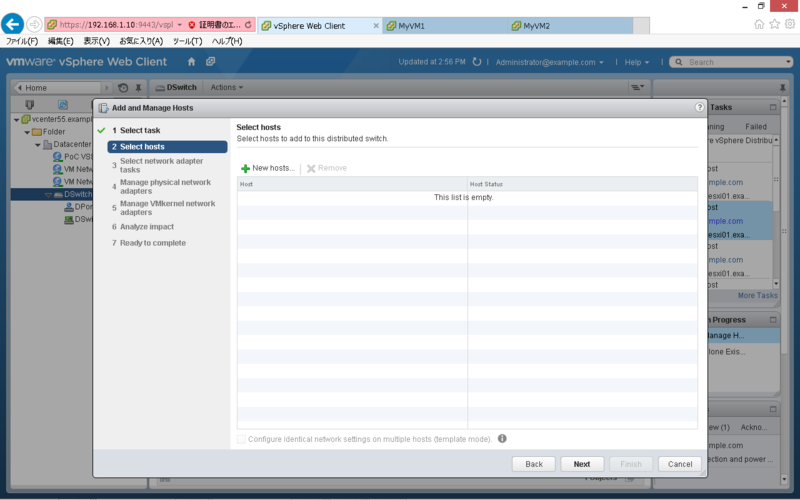Viewport: 800px width, 500px height.
Task: Open 編集(E) menu
Action: point(60,41)
